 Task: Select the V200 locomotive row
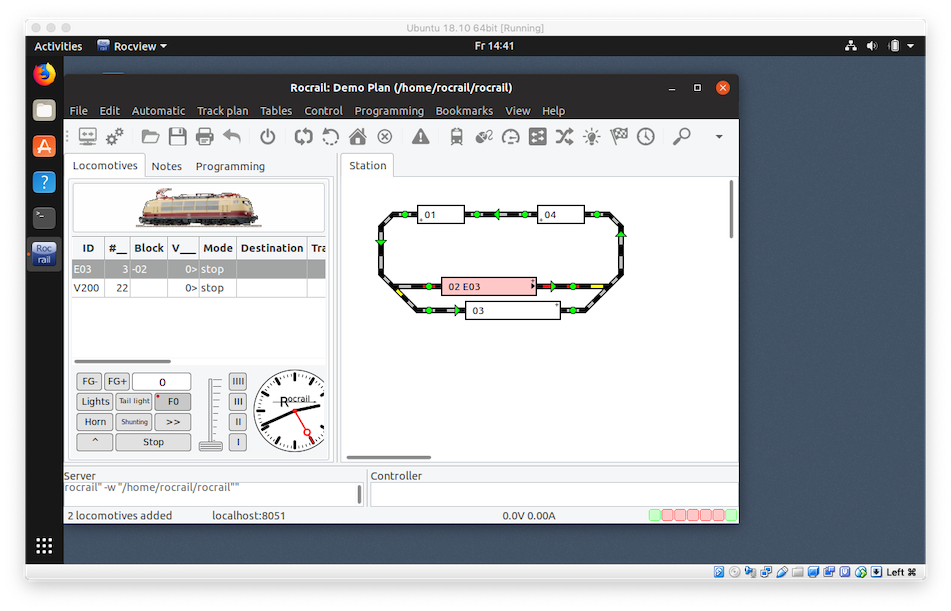150,288
